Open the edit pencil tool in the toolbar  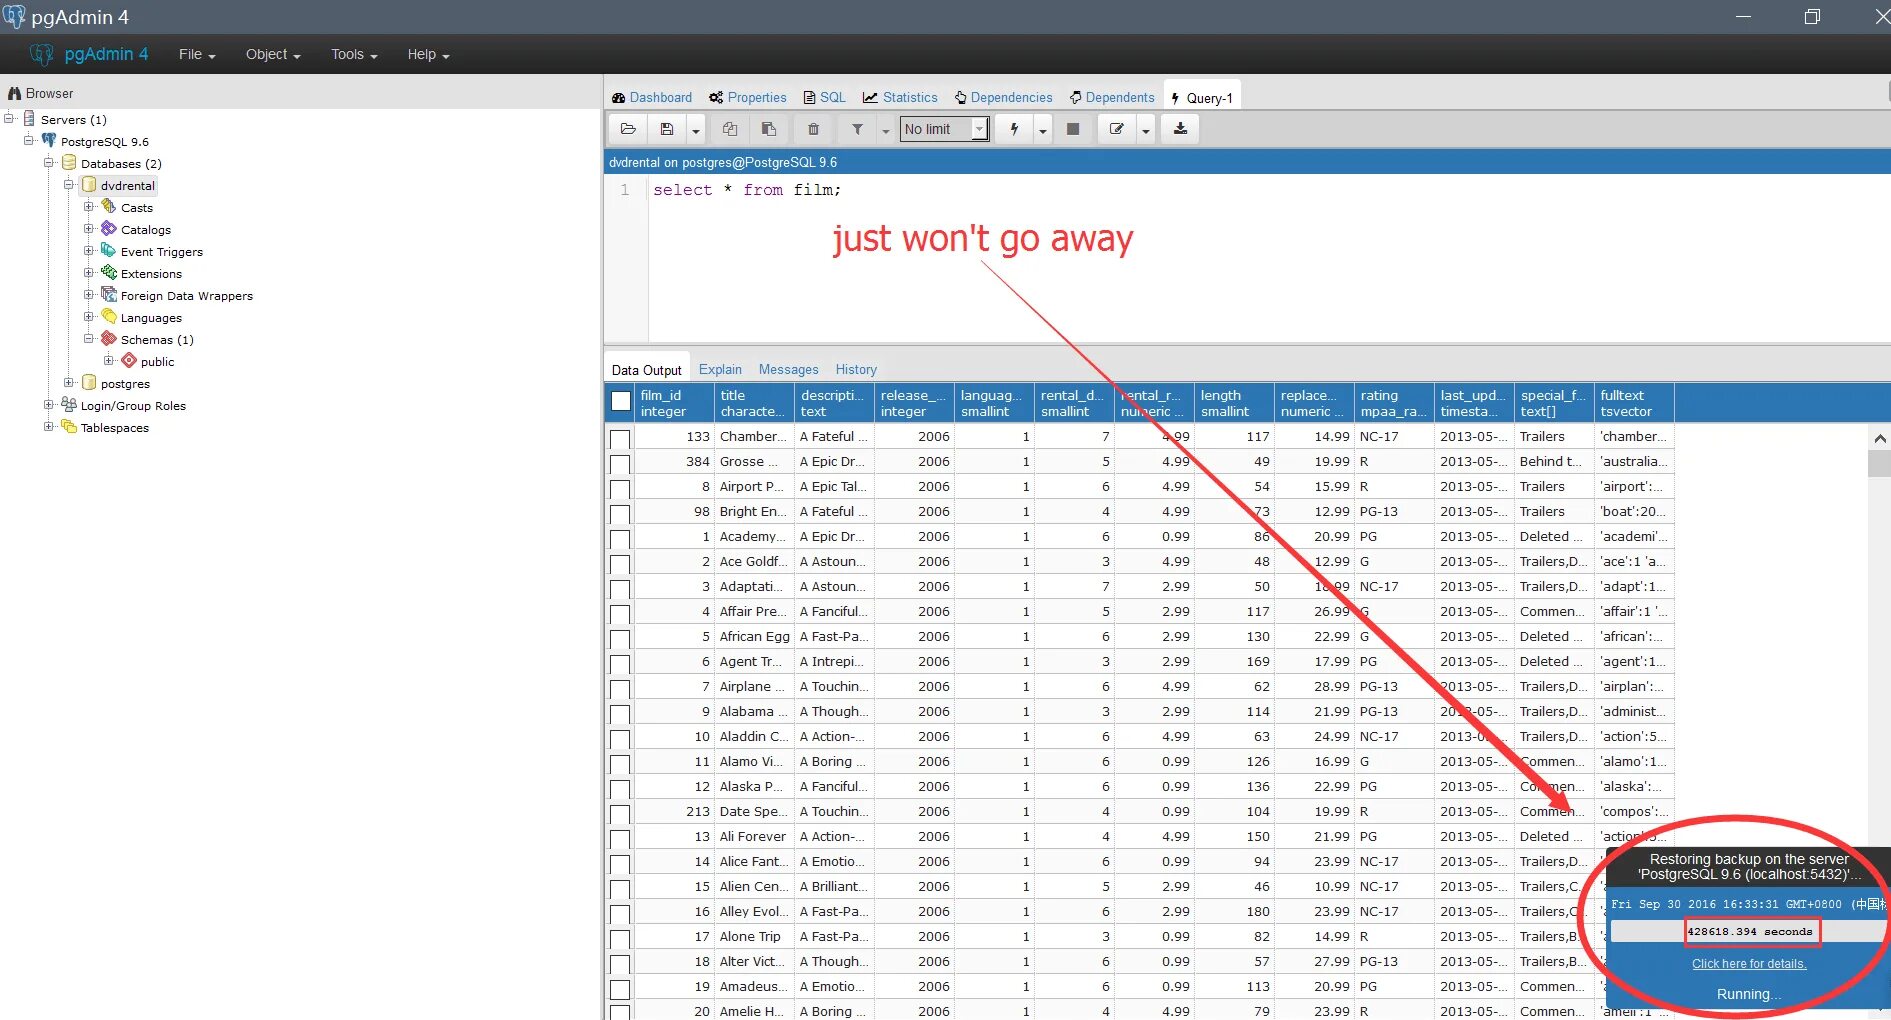[x=1117, y=129]
